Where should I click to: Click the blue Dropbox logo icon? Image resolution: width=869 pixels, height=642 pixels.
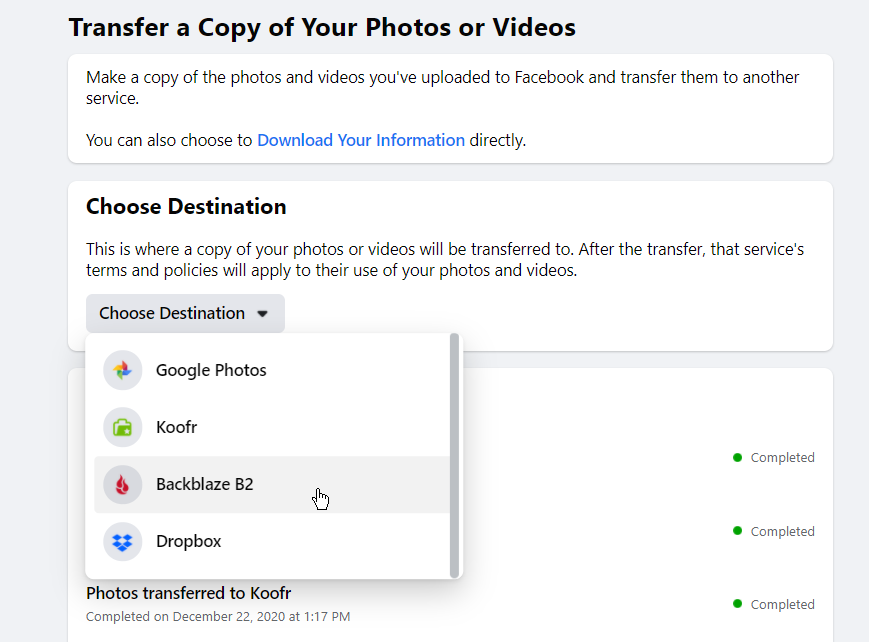122,542
